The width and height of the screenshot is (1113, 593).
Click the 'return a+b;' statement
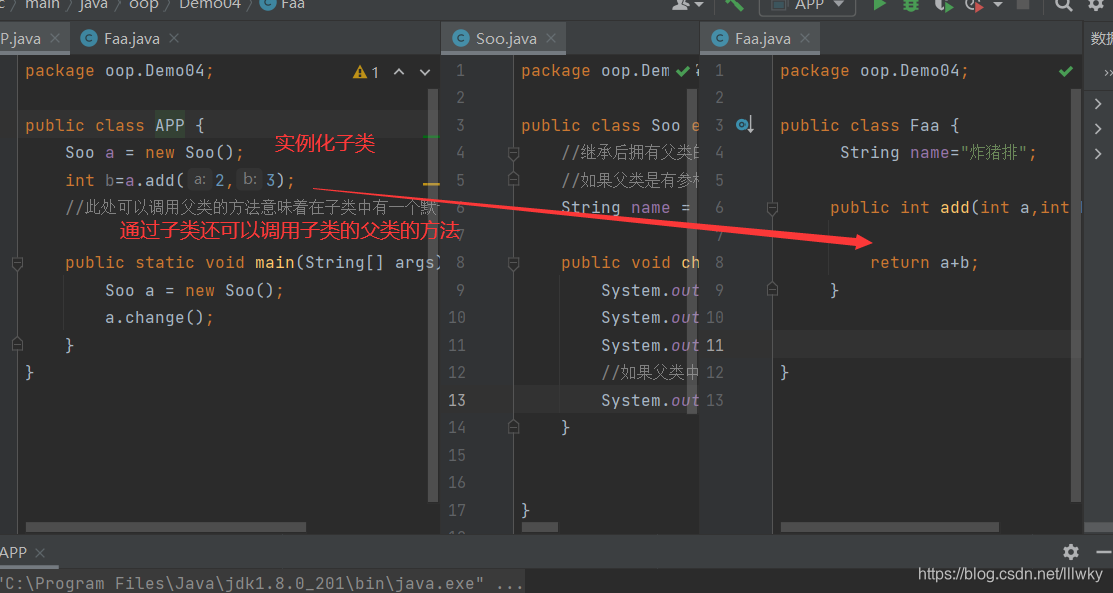[x=924, y=263]
